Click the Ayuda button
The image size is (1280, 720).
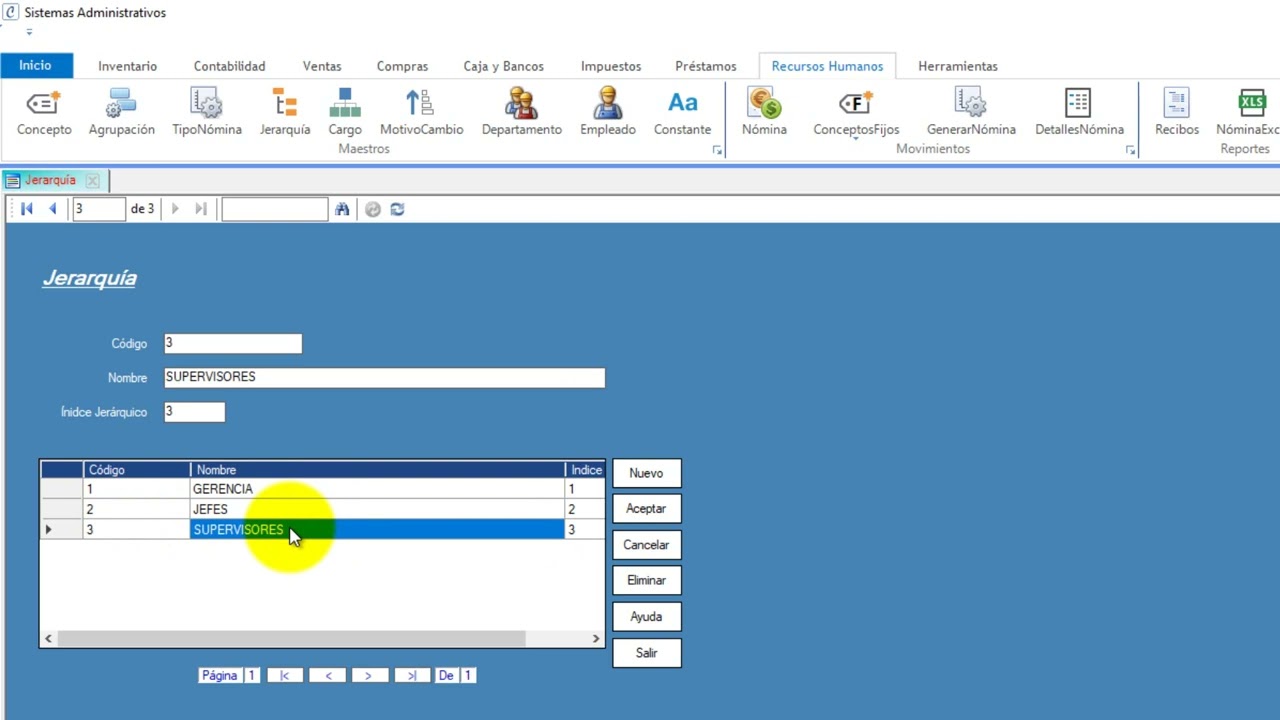point(646,617)
